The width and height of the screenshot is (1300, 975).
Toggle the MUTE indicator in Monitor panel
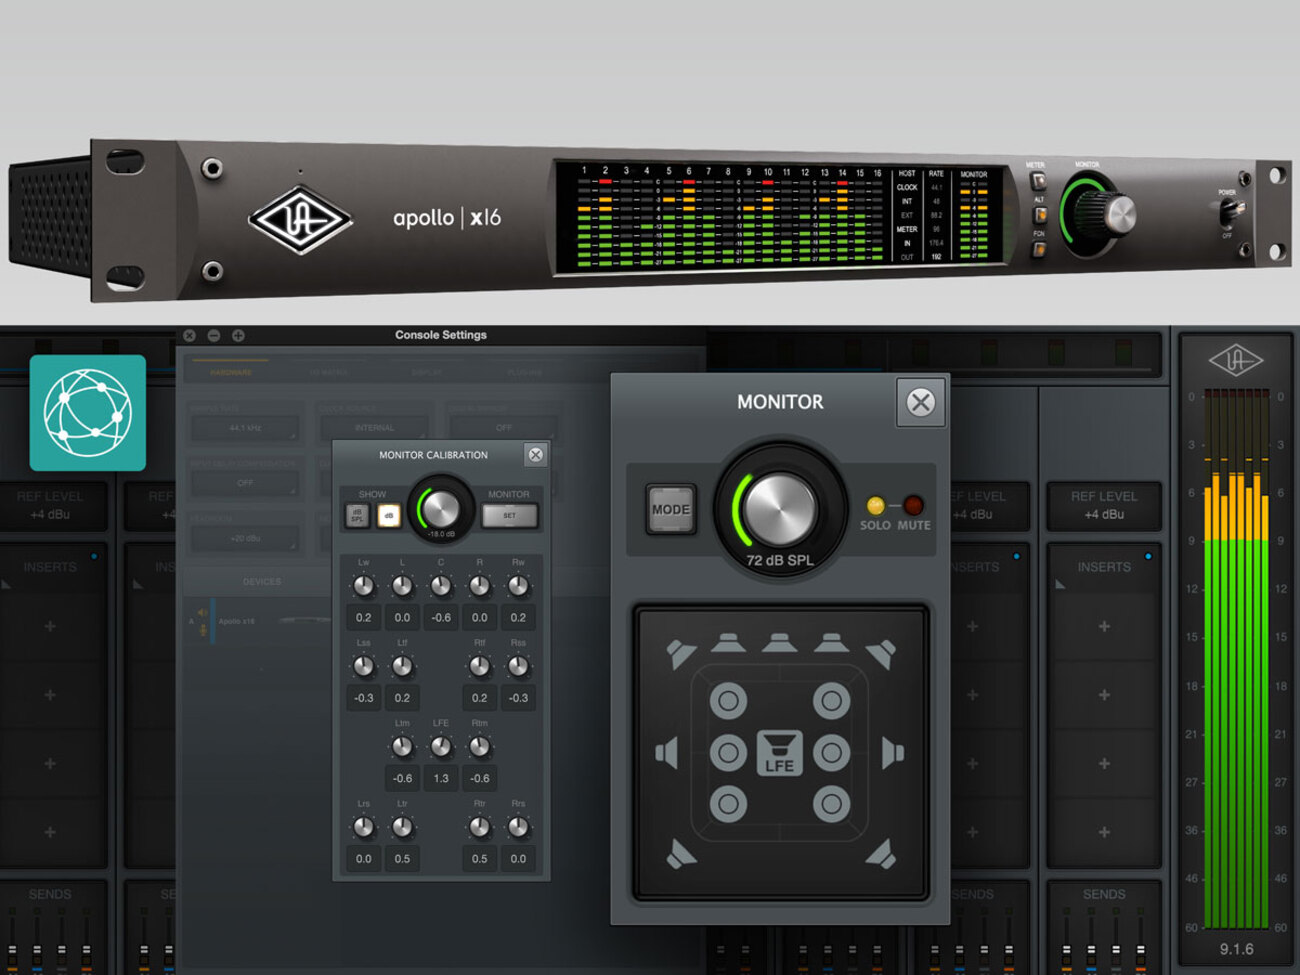click(913, 506)
